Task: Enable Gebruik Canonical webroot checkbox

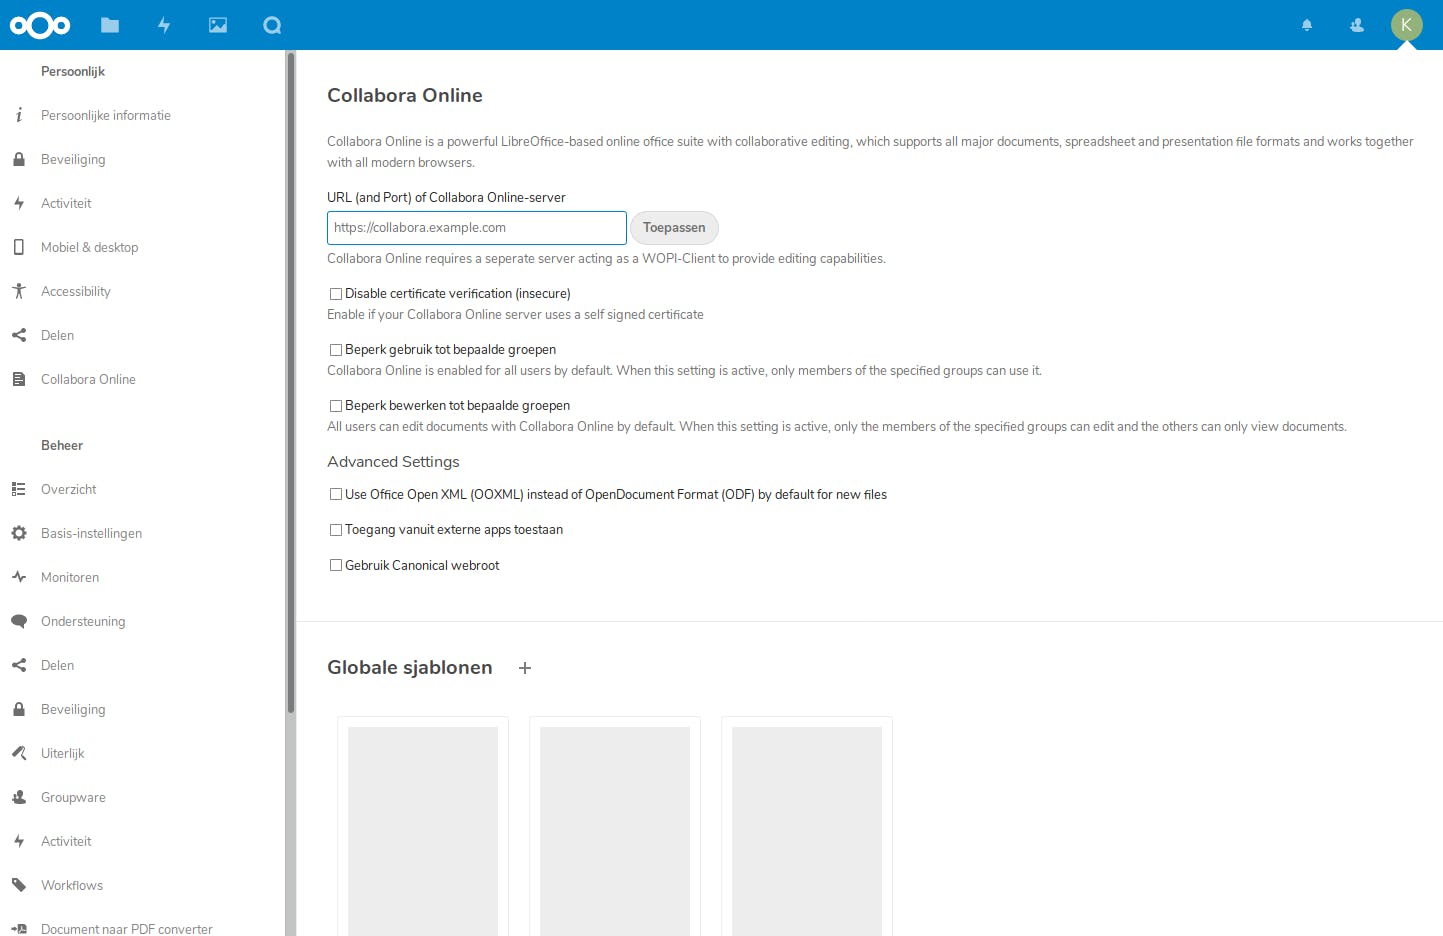Action: point(336,565)
